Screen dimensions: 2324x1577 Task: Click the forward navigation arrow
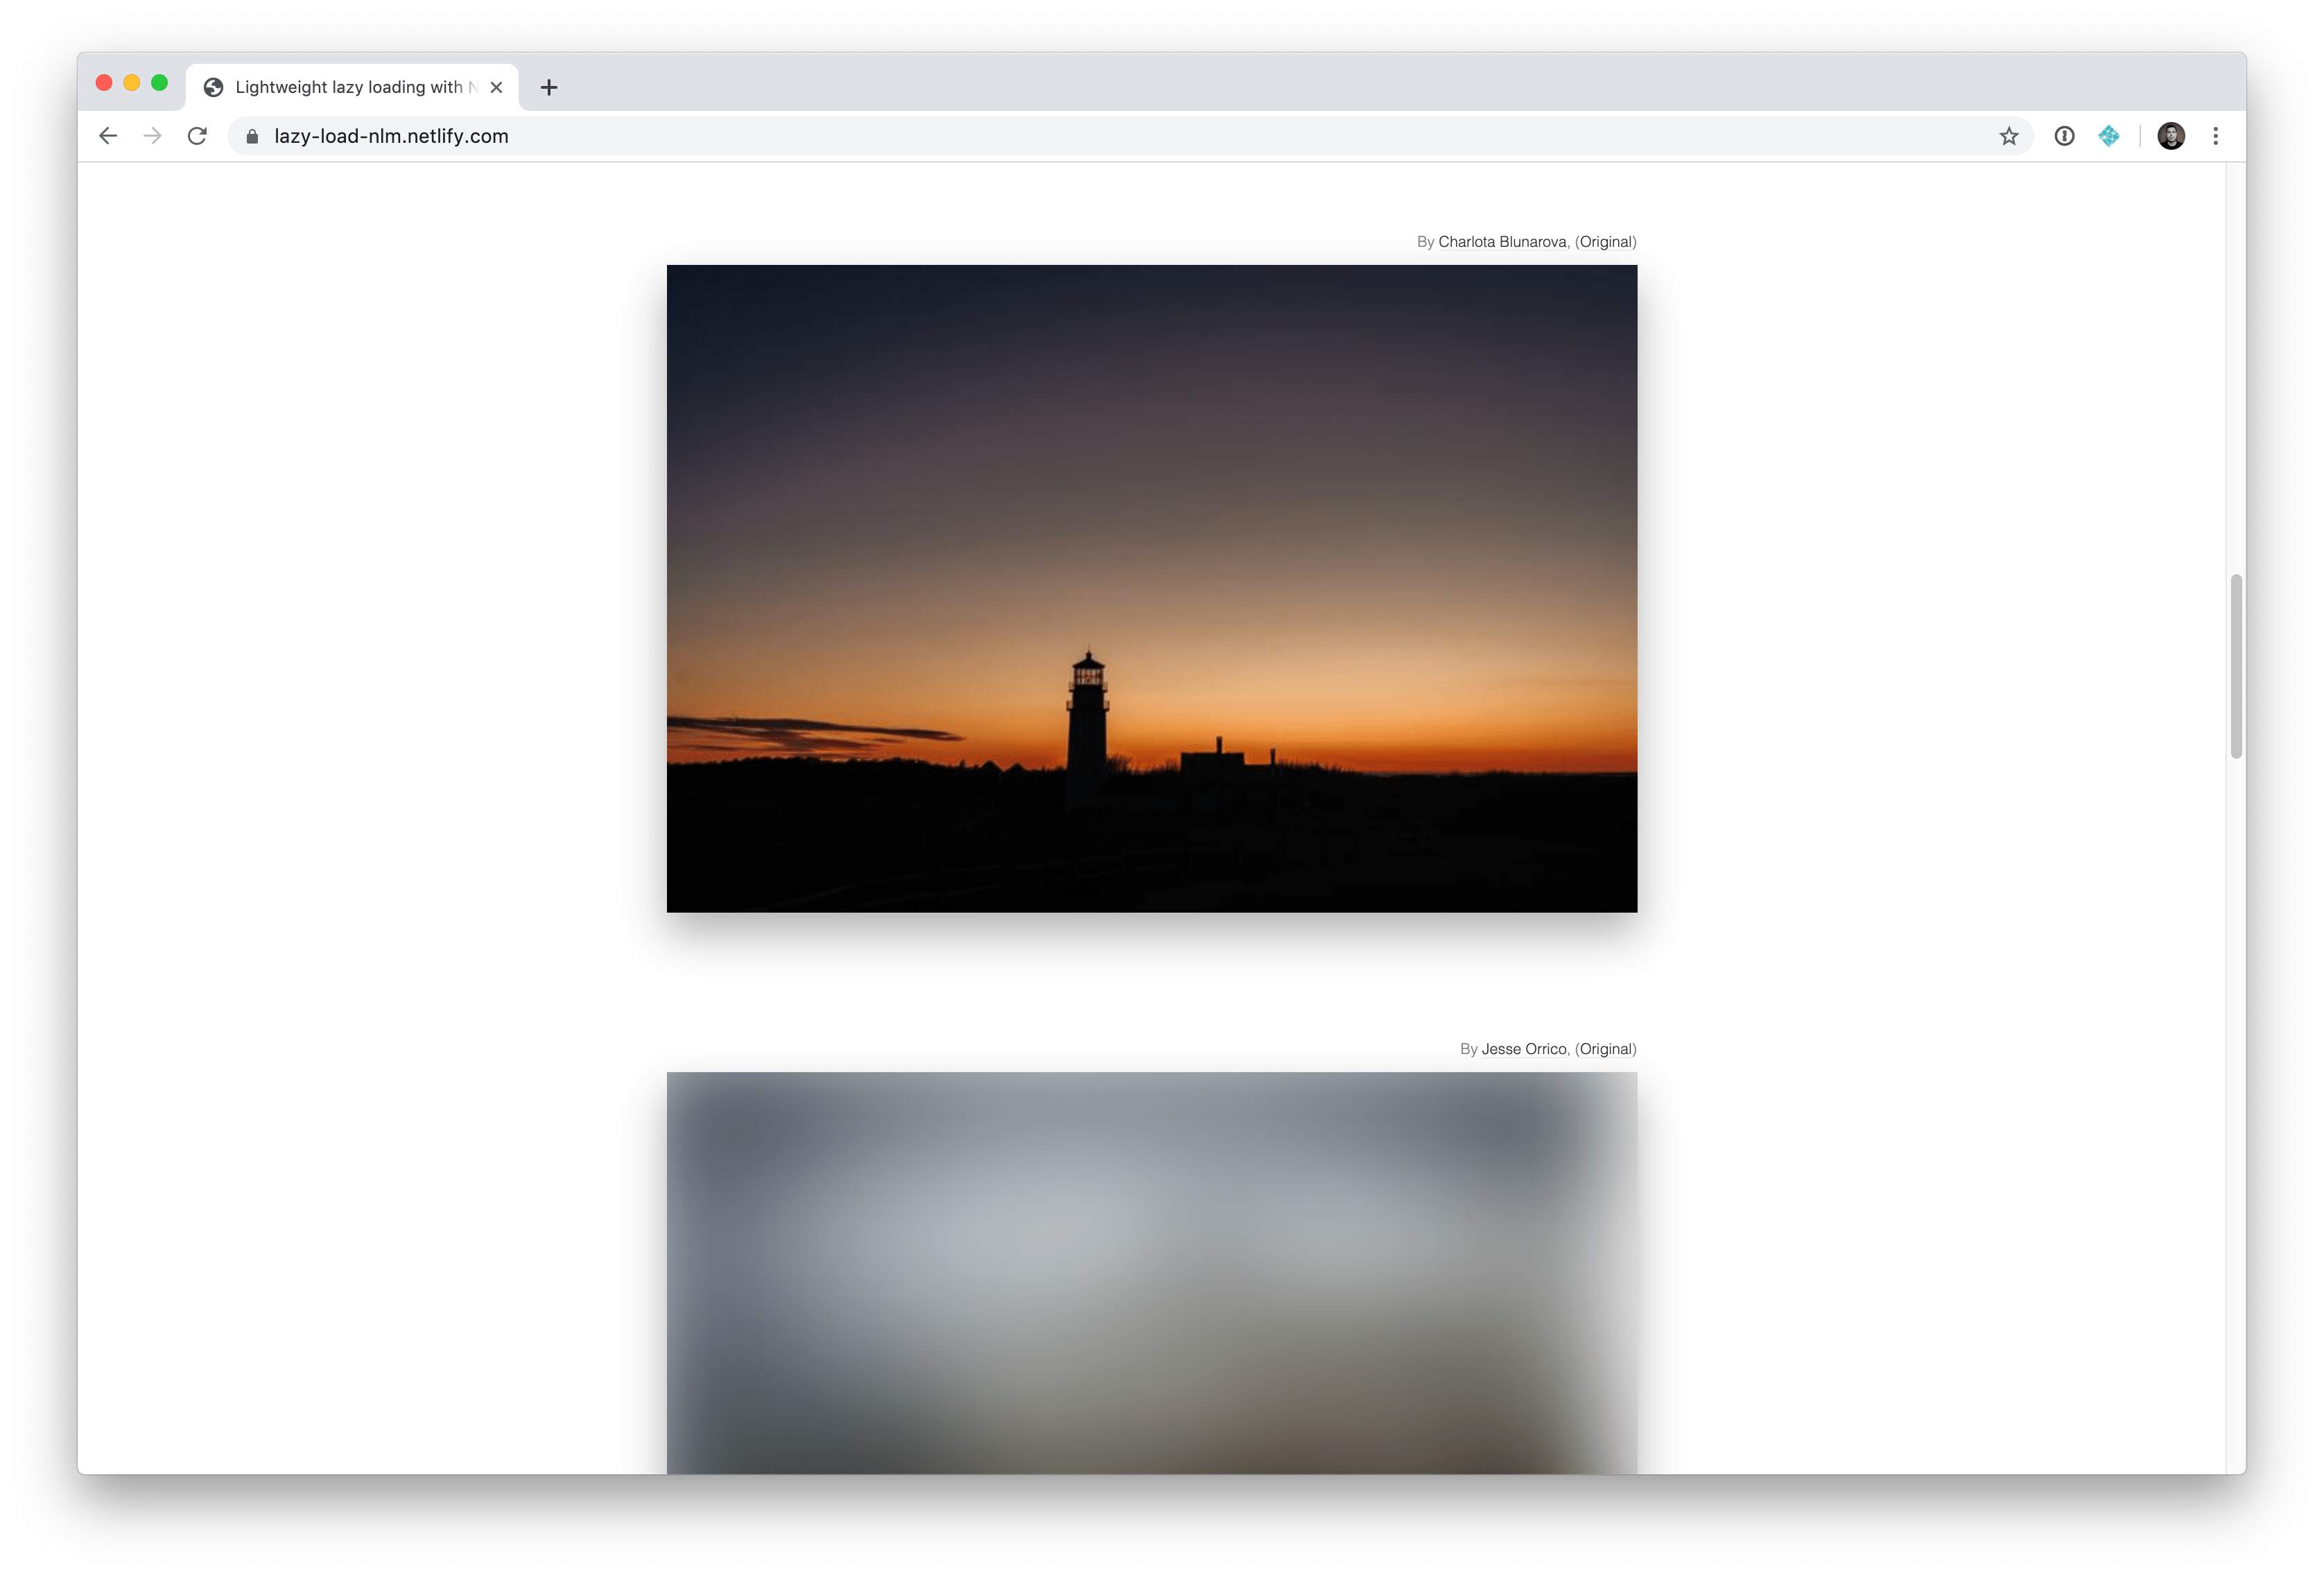point(152,136)
